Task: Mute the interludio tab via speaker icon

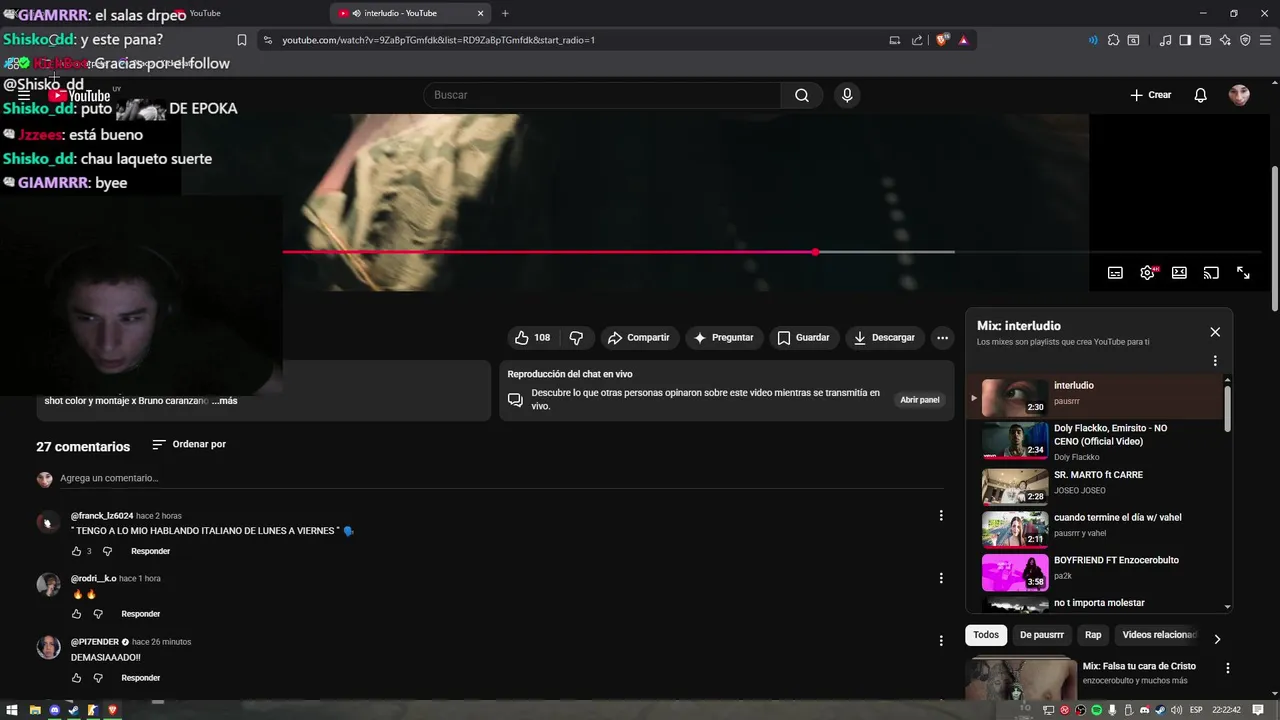Action: pos(357,13)
